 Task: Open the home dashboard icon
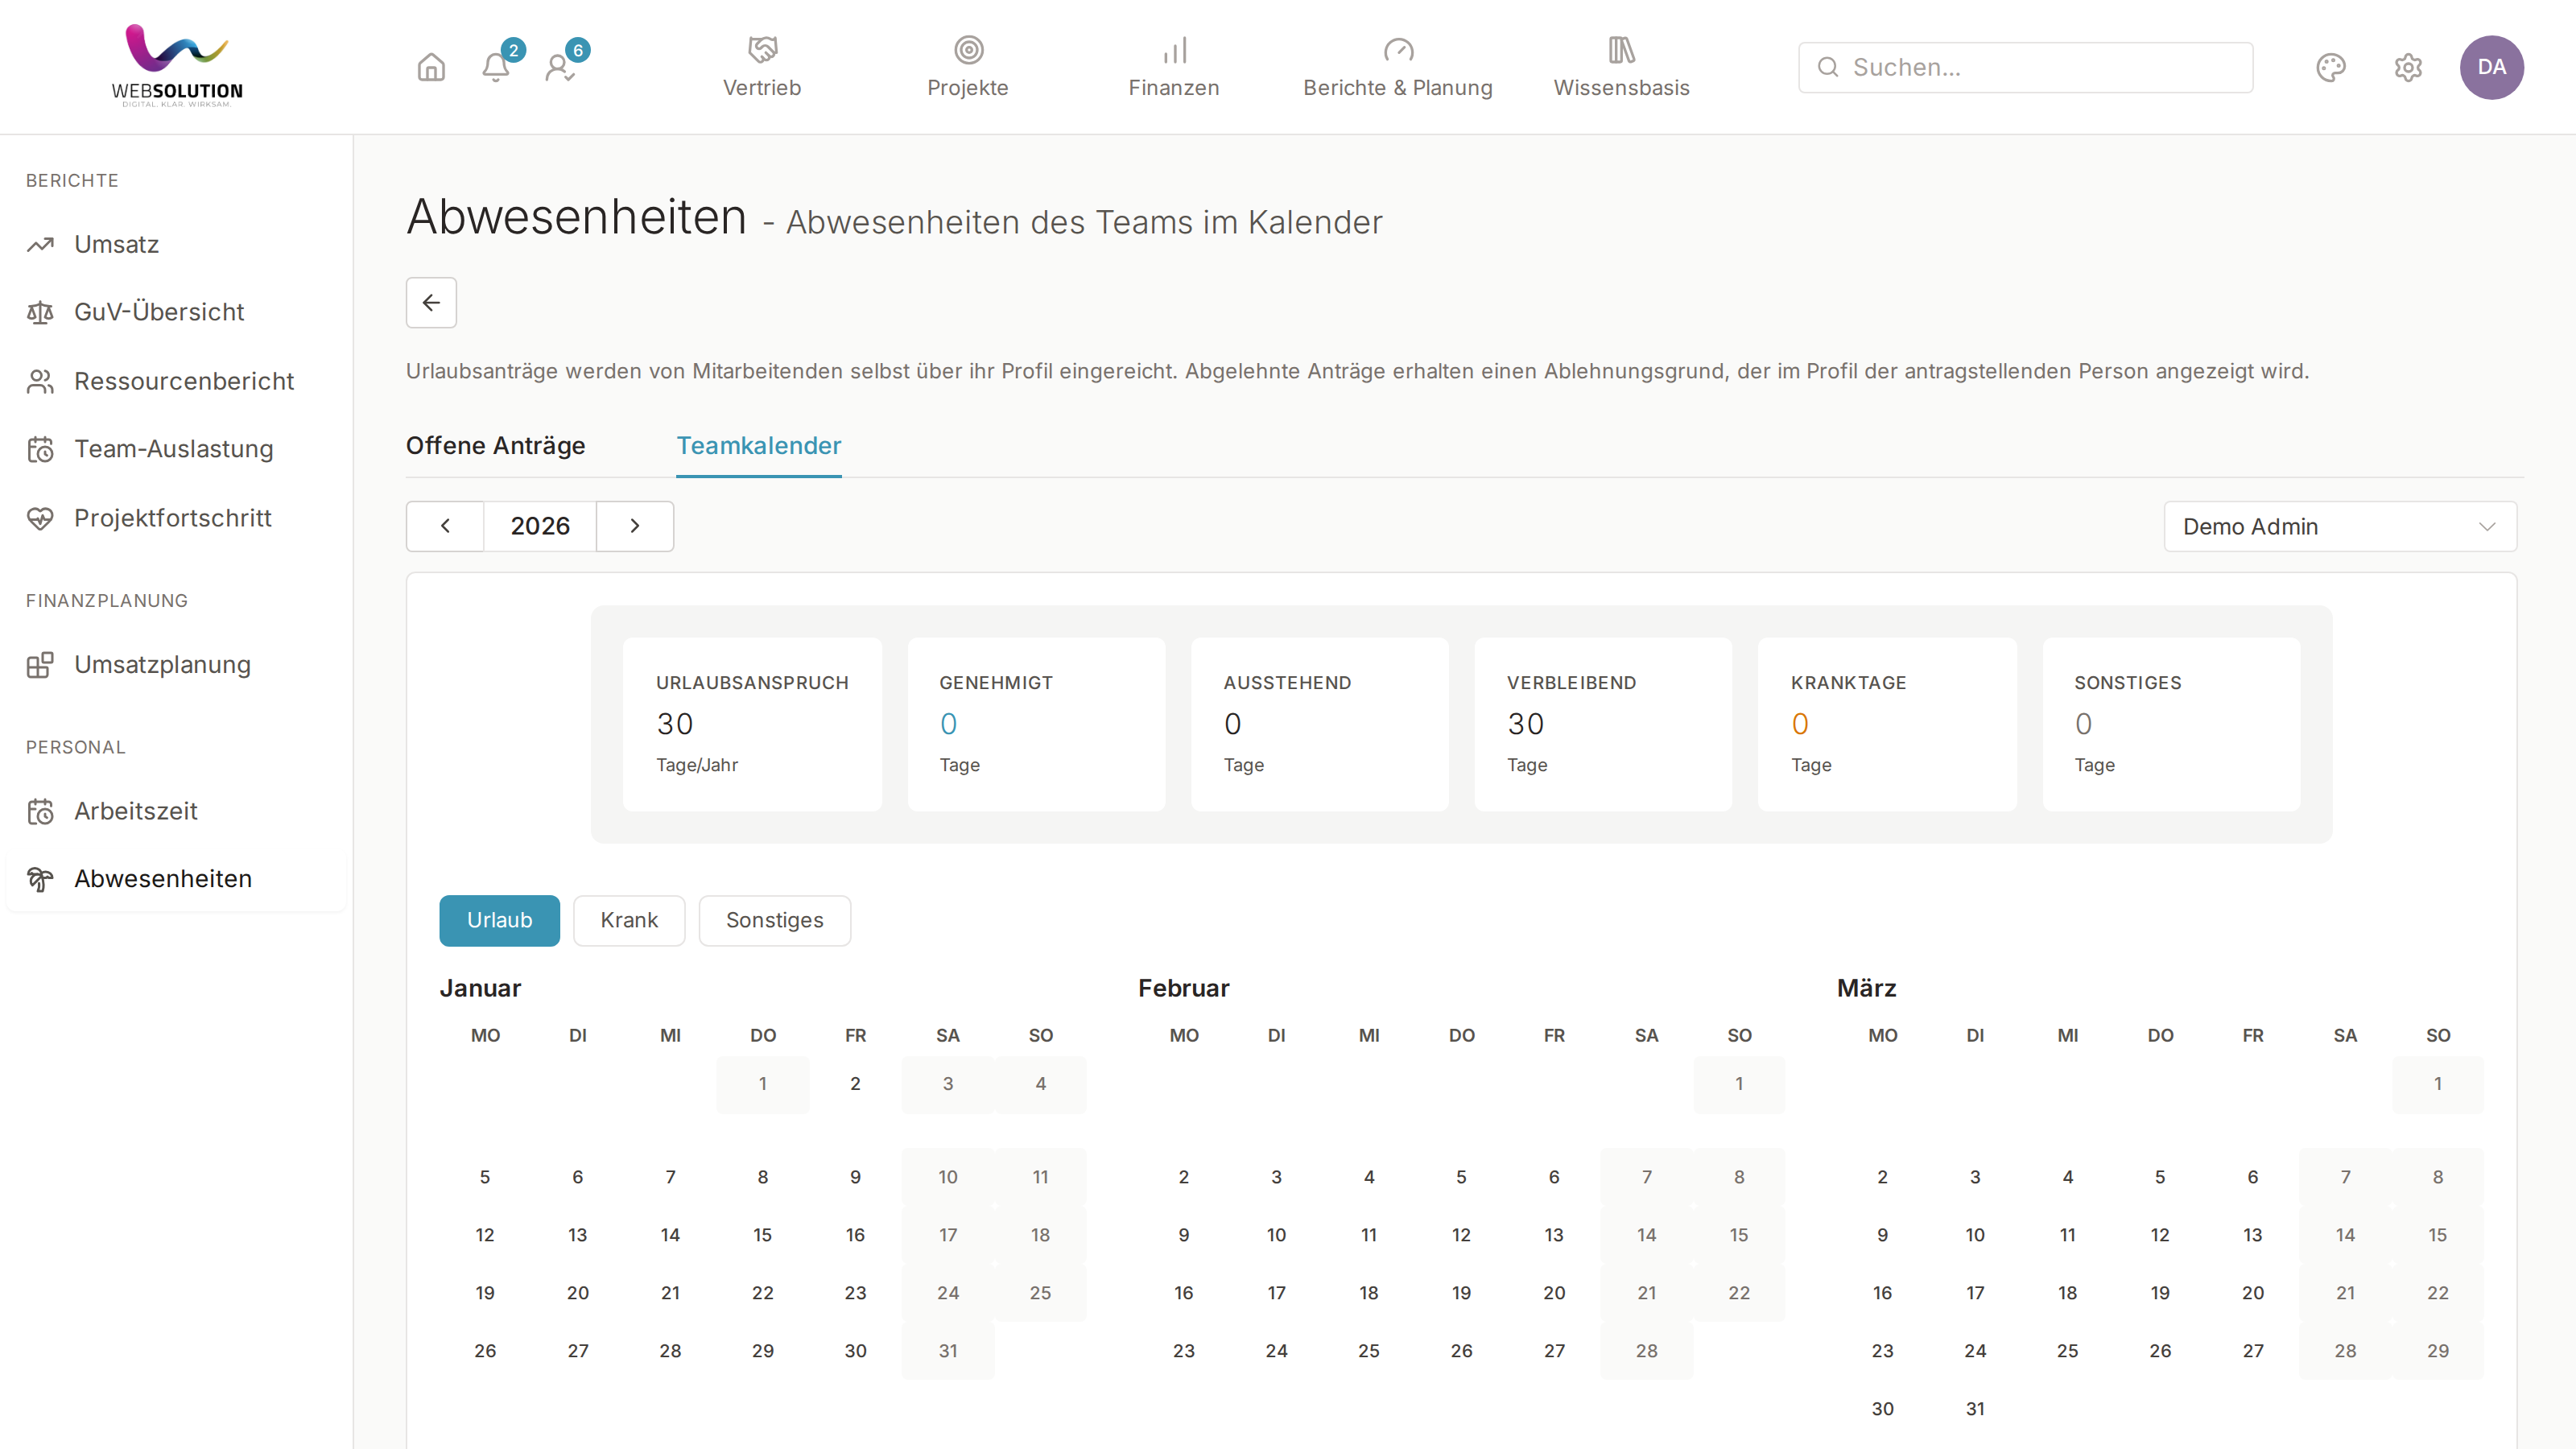[431, 67]
